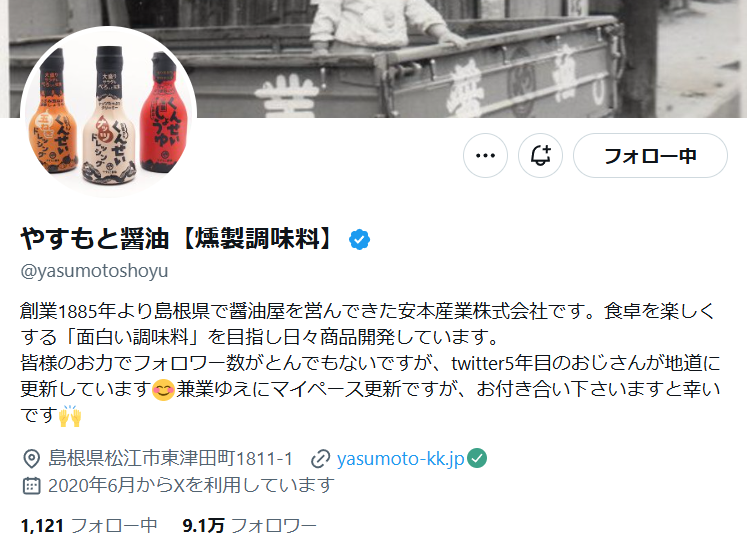The image size is (747, 542).
Task: Click the smiling face emoji in bio
Action: 163,390
